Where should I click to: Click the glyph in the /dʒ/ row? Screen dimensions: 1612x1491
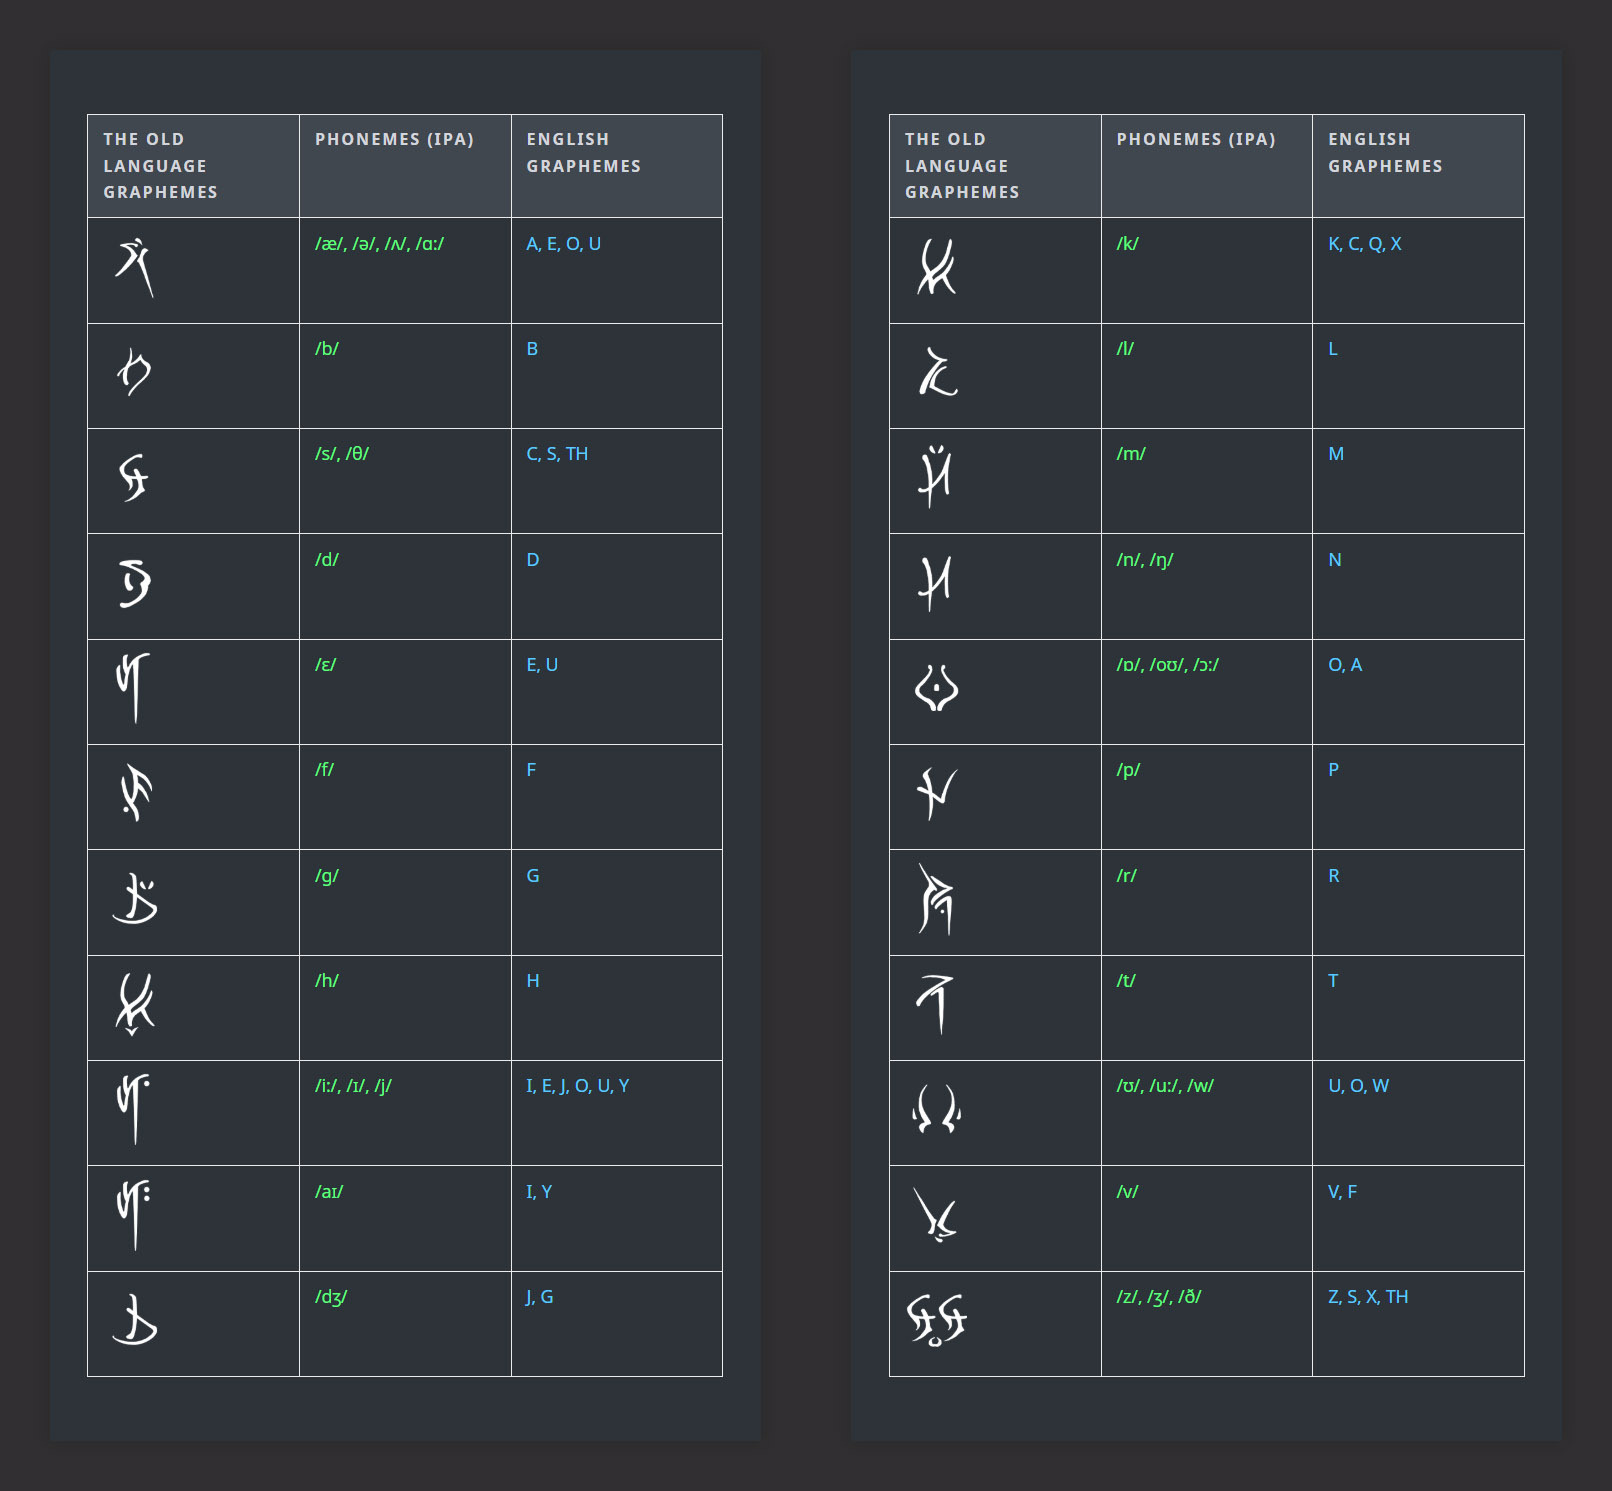[135, 1320]
